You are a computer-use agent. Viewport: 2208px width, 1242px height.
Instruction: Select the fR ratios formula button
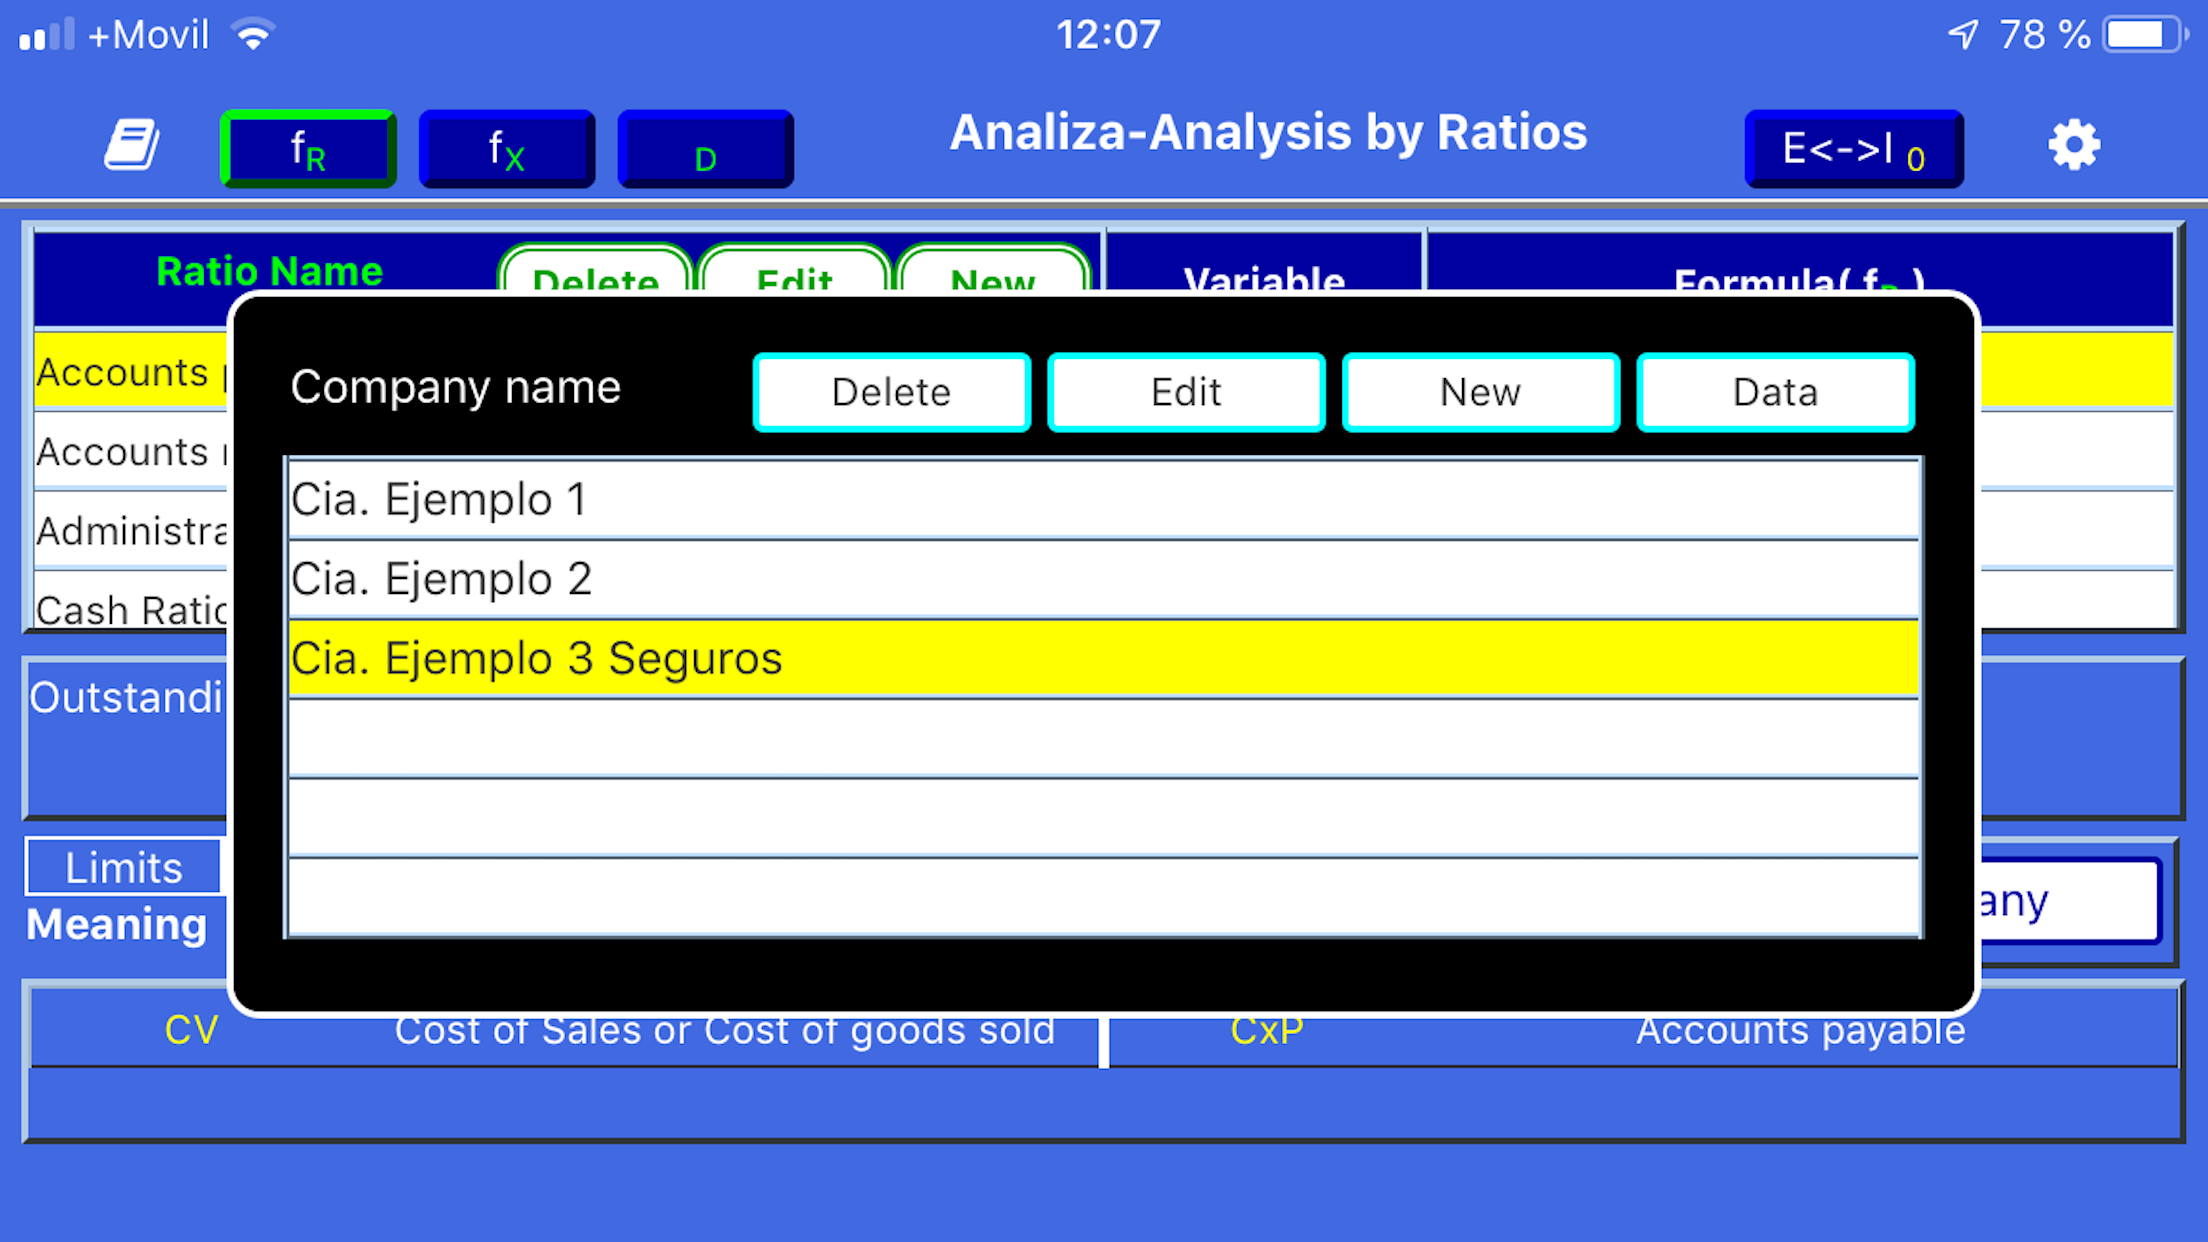click(308, 149)
